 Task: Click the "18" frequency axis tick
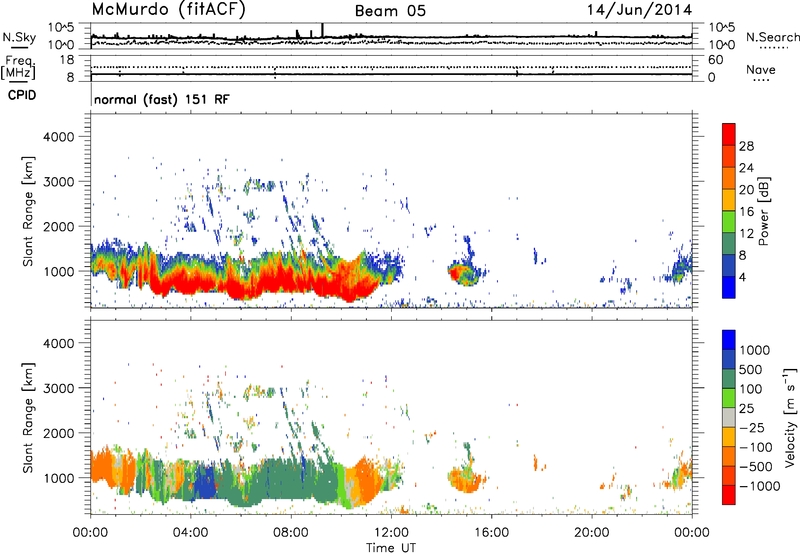coord(67,60)
